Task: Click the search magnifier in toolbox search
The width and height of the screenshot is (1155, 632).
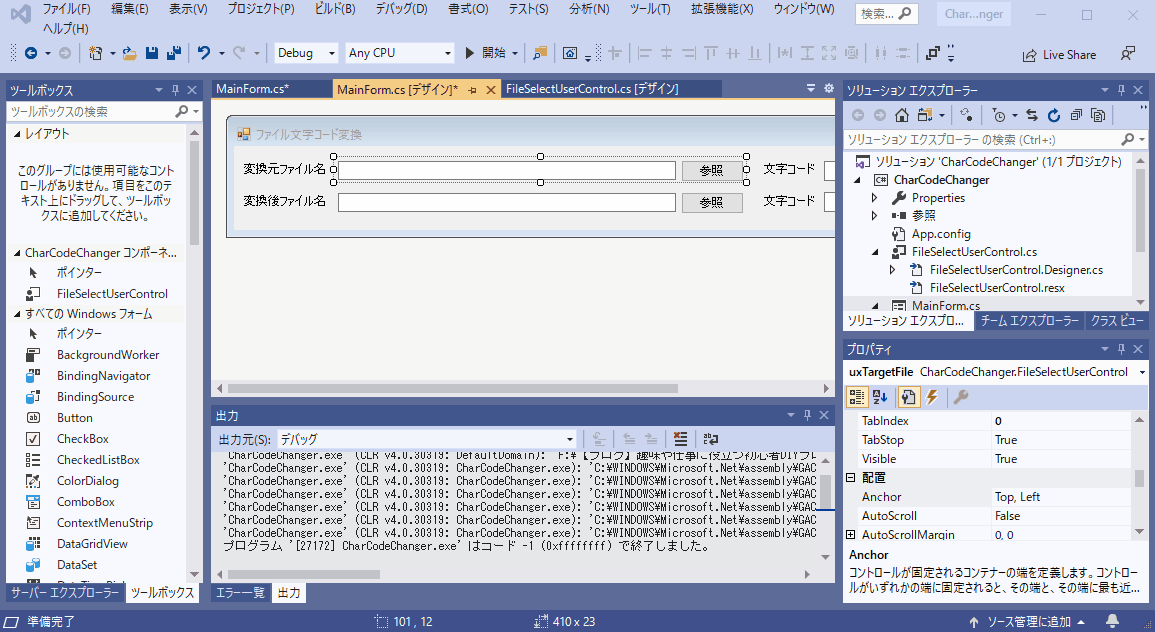Action: [x=181, y=111]
